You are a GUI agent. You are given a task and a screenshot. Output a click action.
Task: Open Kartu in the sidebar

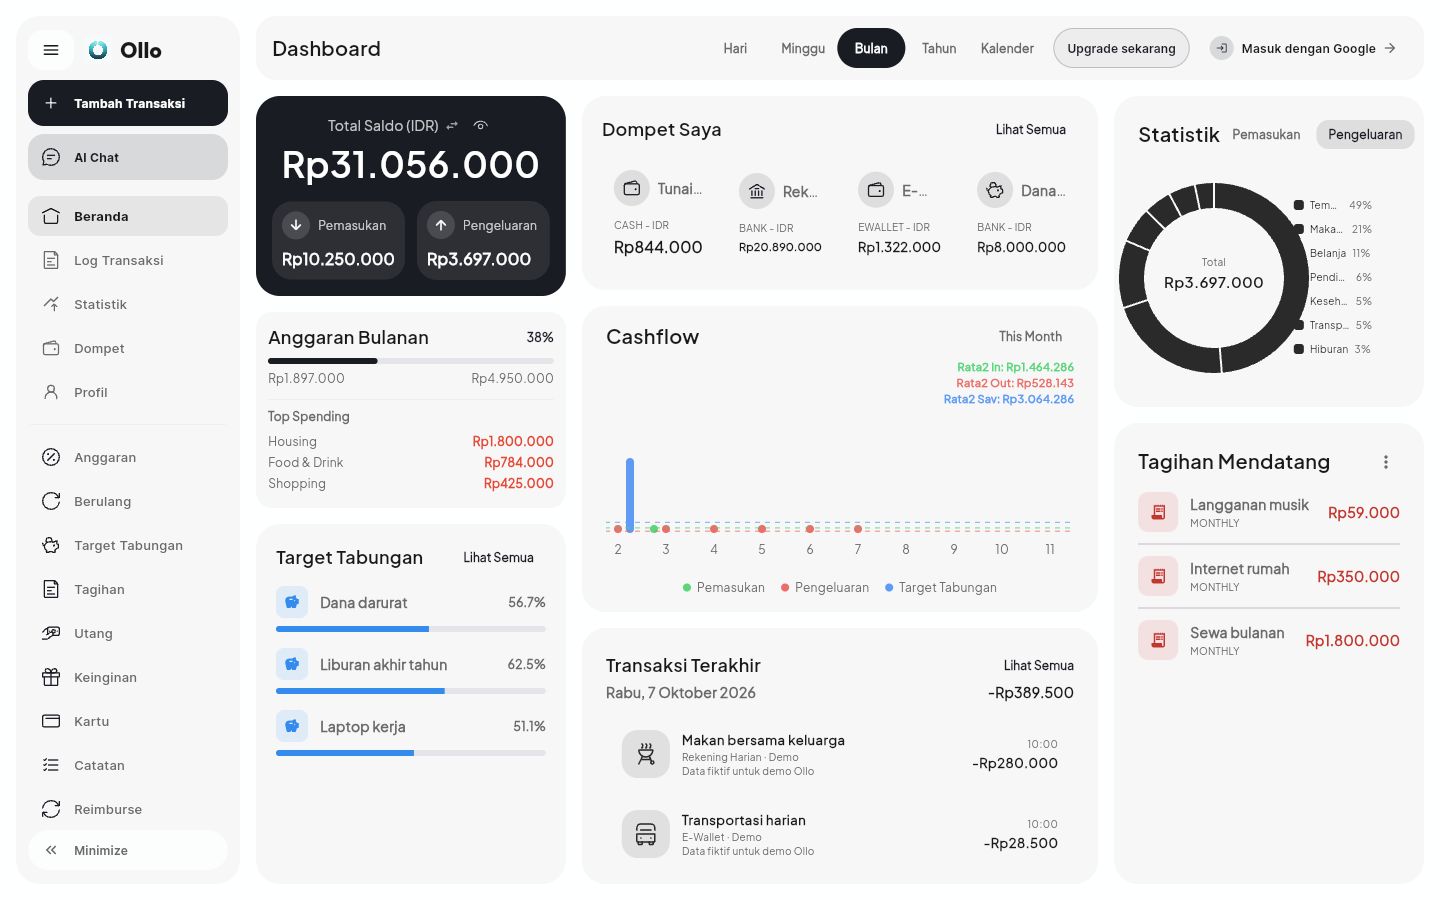128,721
